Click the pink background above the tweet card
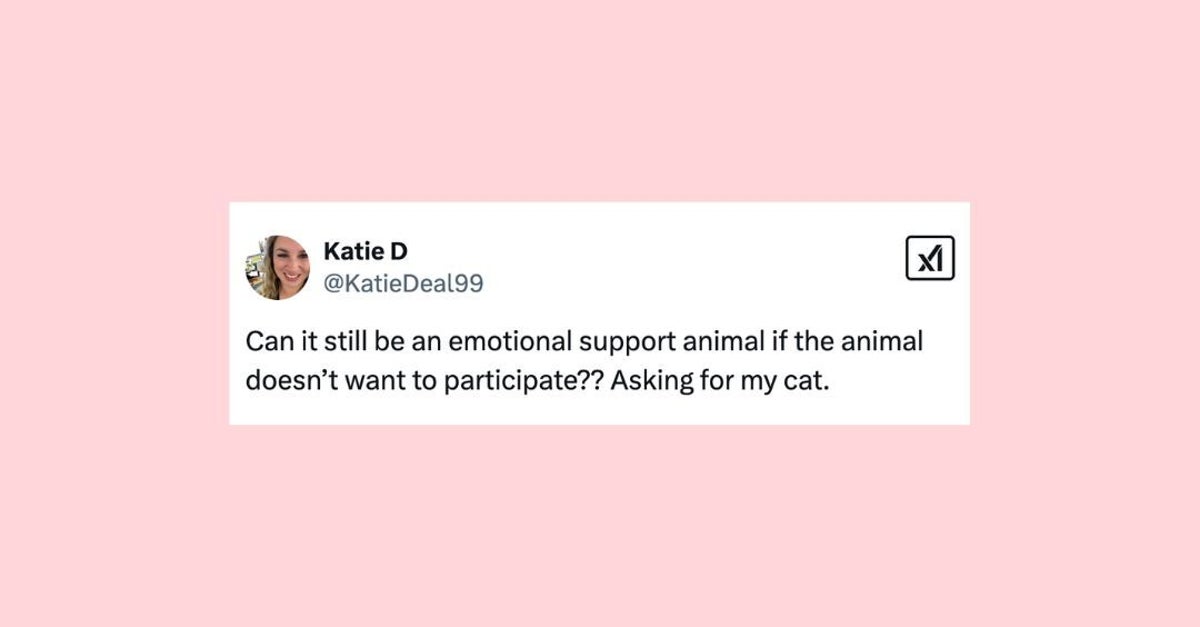Image resolution: width=1200 pixels, height=627 pixels. pos(600,100)
